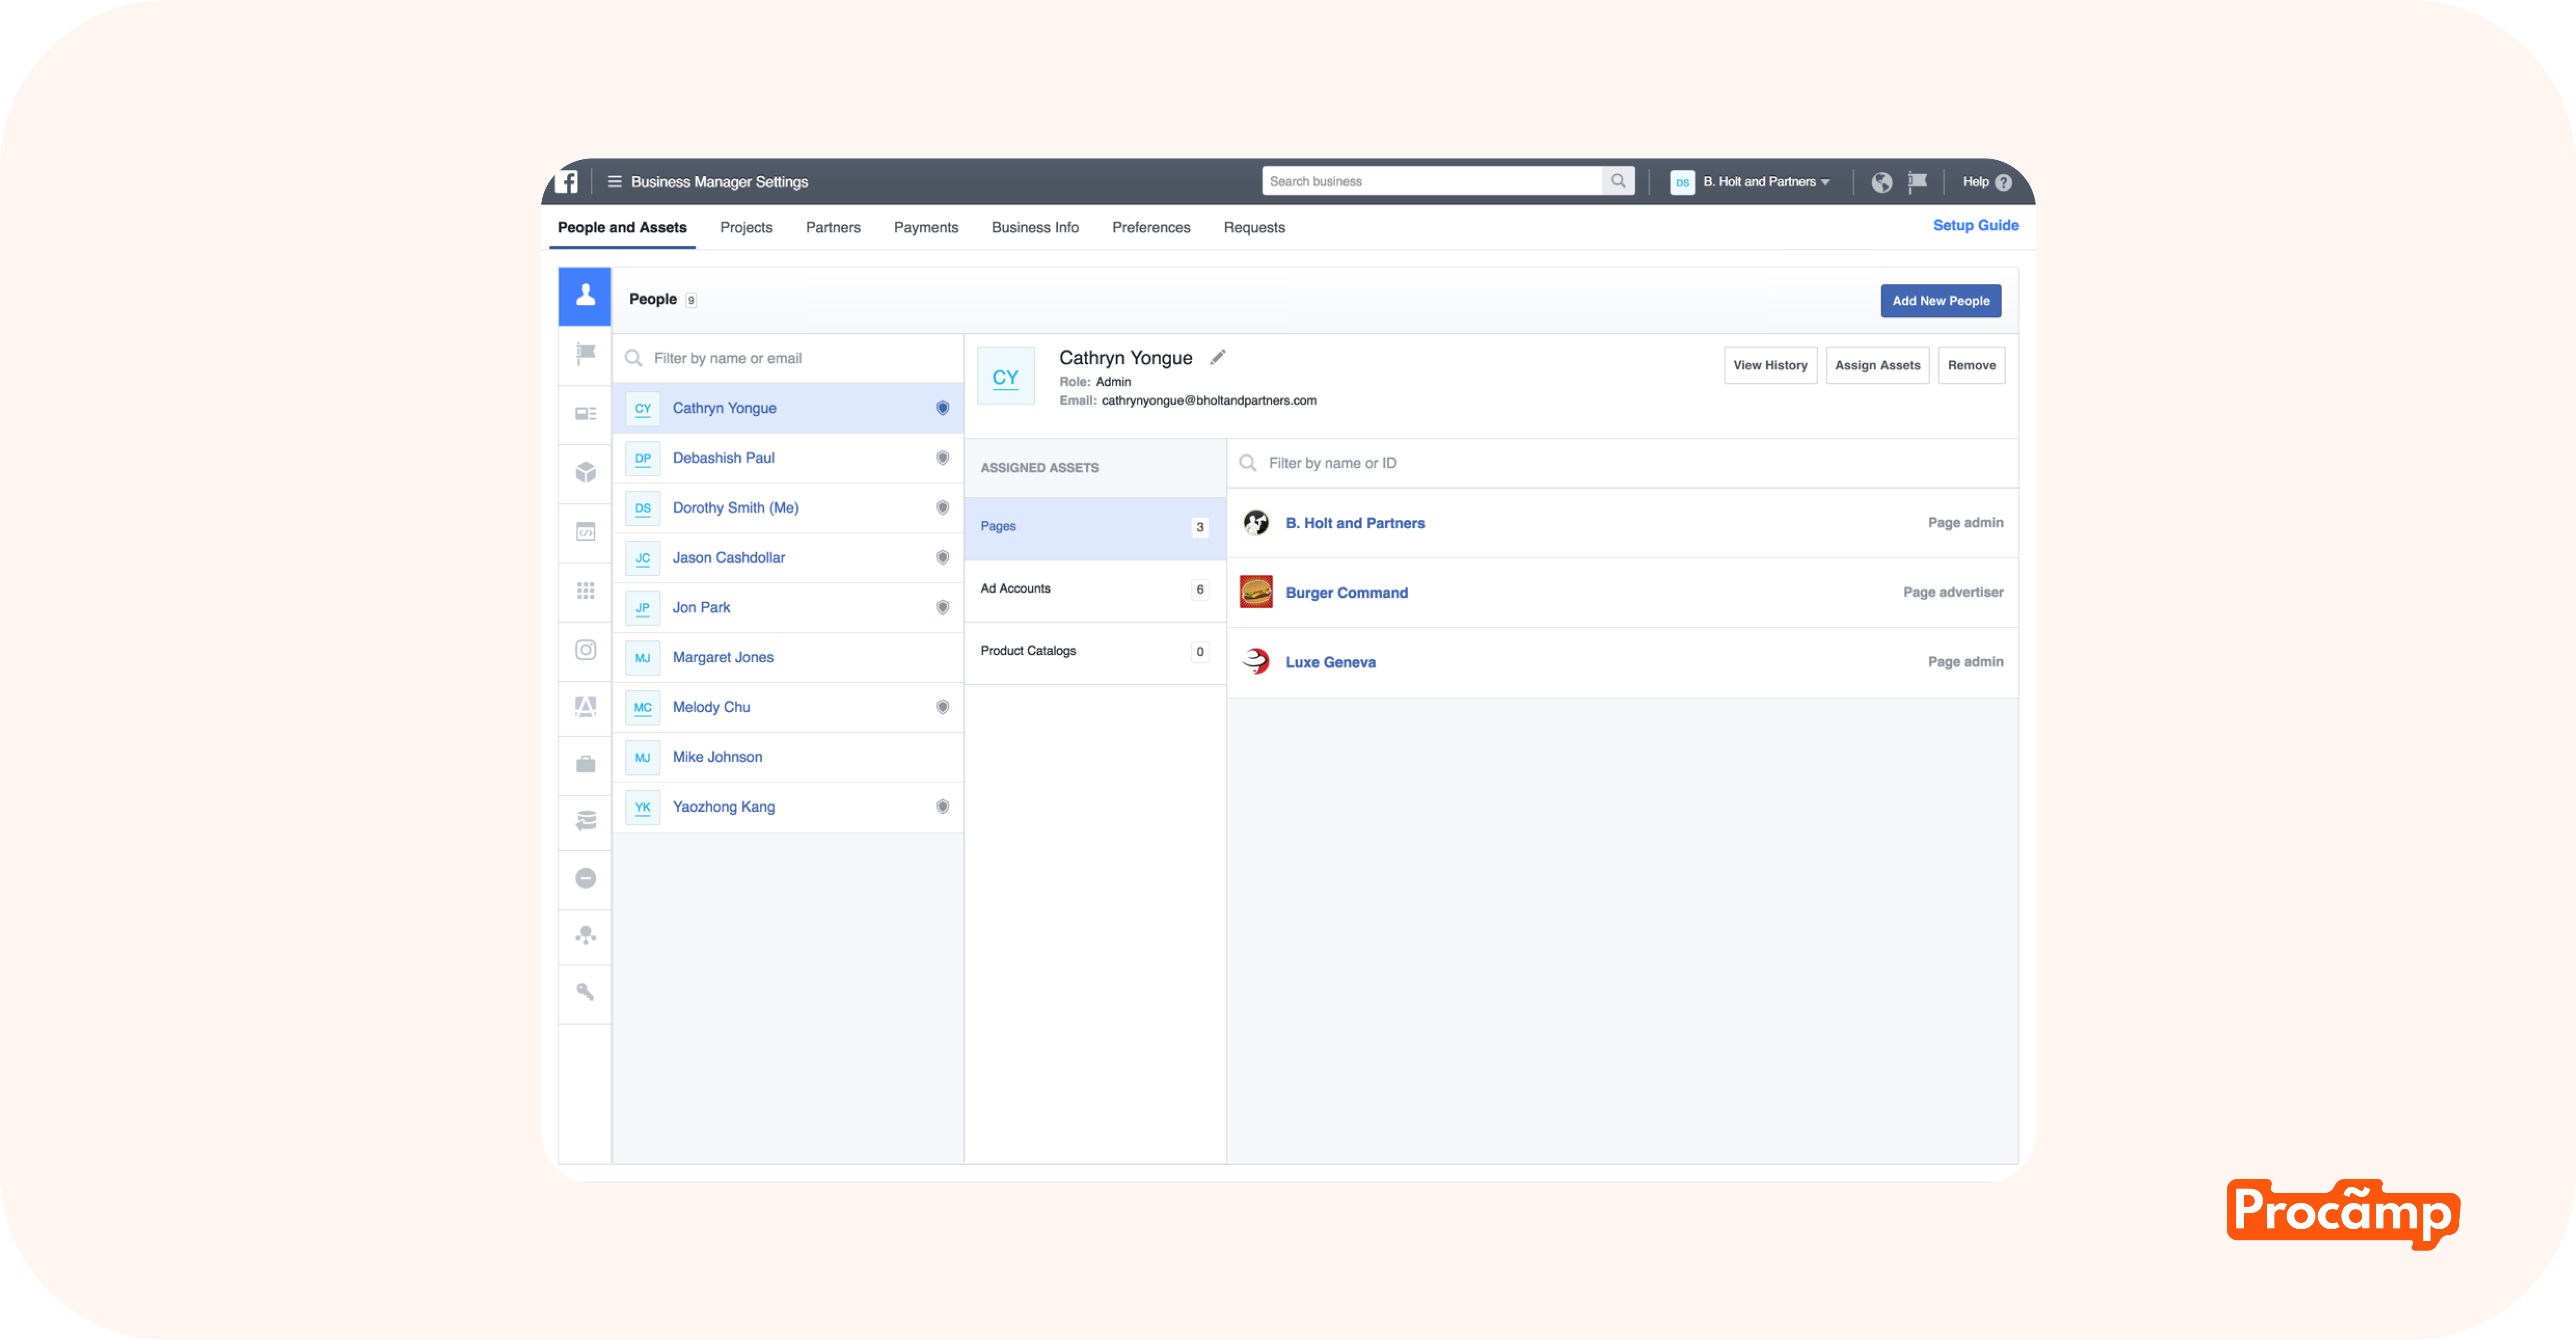
Task: Open the Setup Guide link
Action: pyautogui.click(x=1975, y=225)
